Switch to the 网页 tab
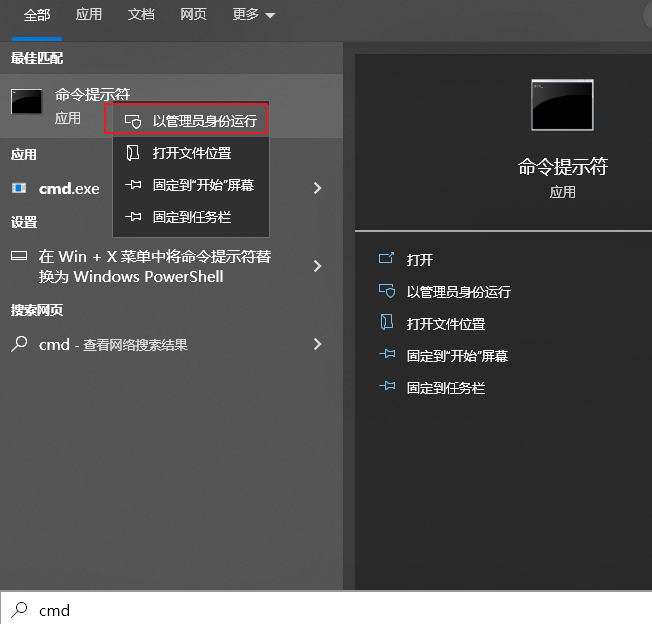652x624 pixels. click(x=193, y=14)
